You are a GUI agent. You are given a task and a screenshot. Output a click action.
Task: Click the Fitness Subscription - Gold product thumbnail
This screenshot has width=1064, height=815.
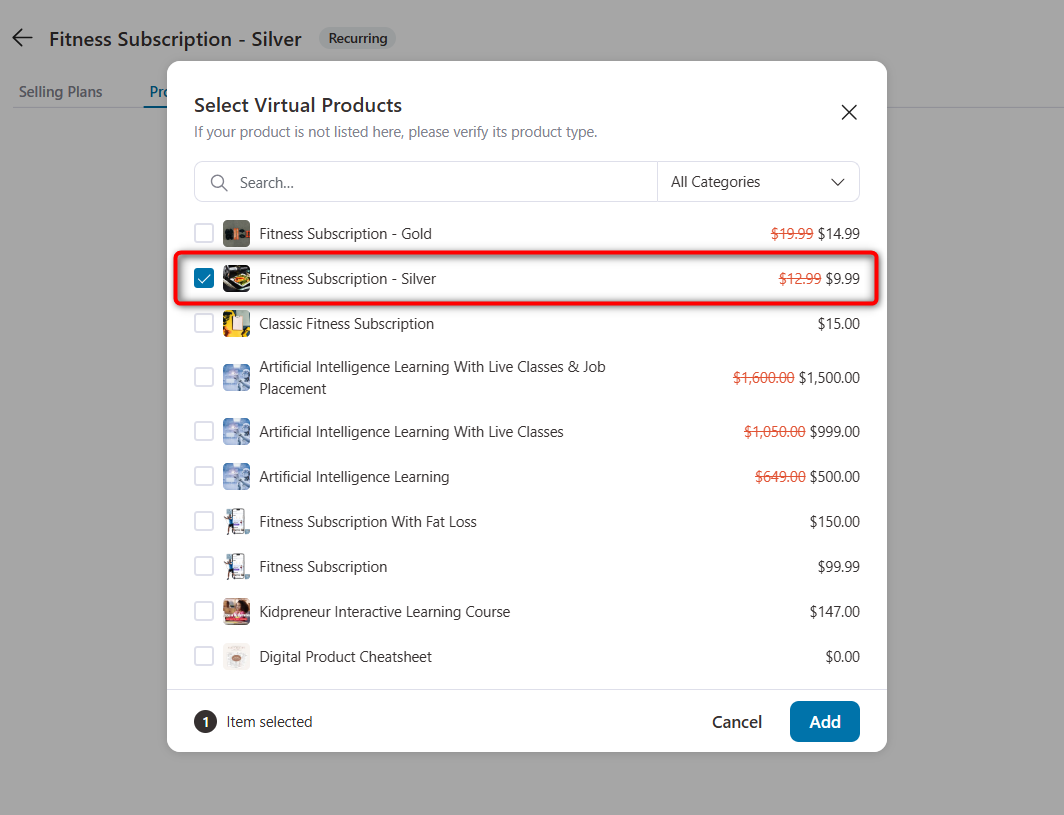tap(236, 233)
